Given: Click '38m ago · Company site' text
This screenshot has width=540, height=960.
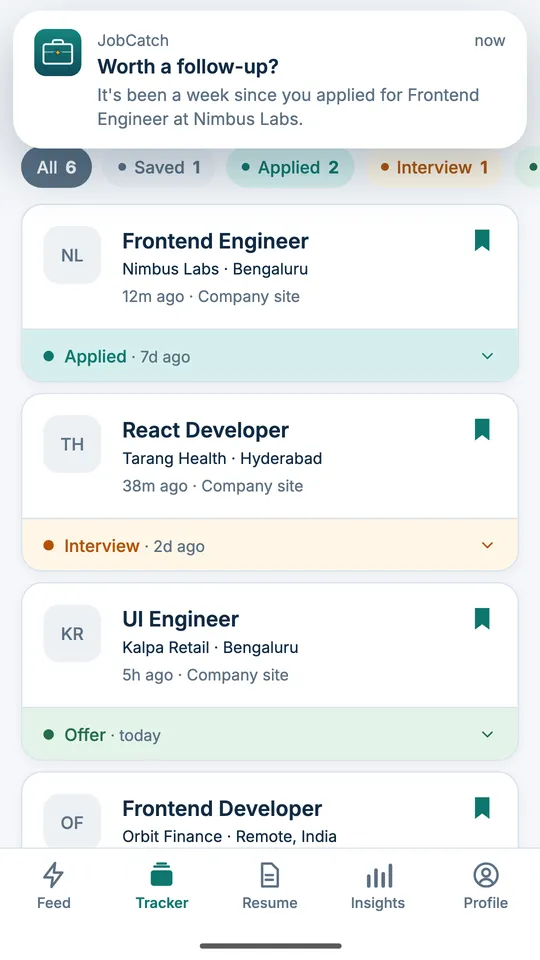Looking at the screenshot, I should pos(213,486).
